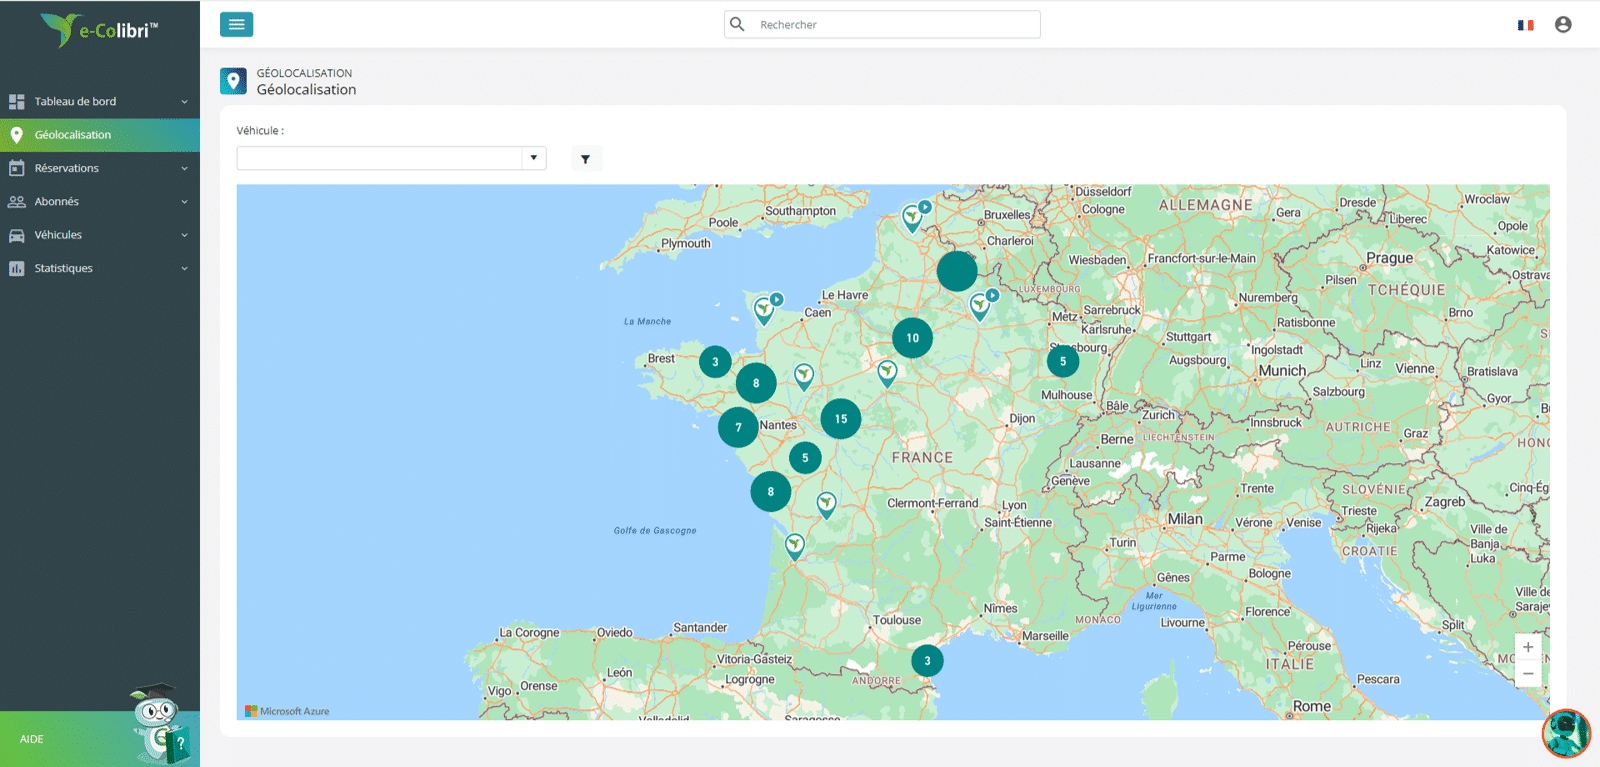
Task: Open the Abonnés menu item
Action: [x=100, y=201]
